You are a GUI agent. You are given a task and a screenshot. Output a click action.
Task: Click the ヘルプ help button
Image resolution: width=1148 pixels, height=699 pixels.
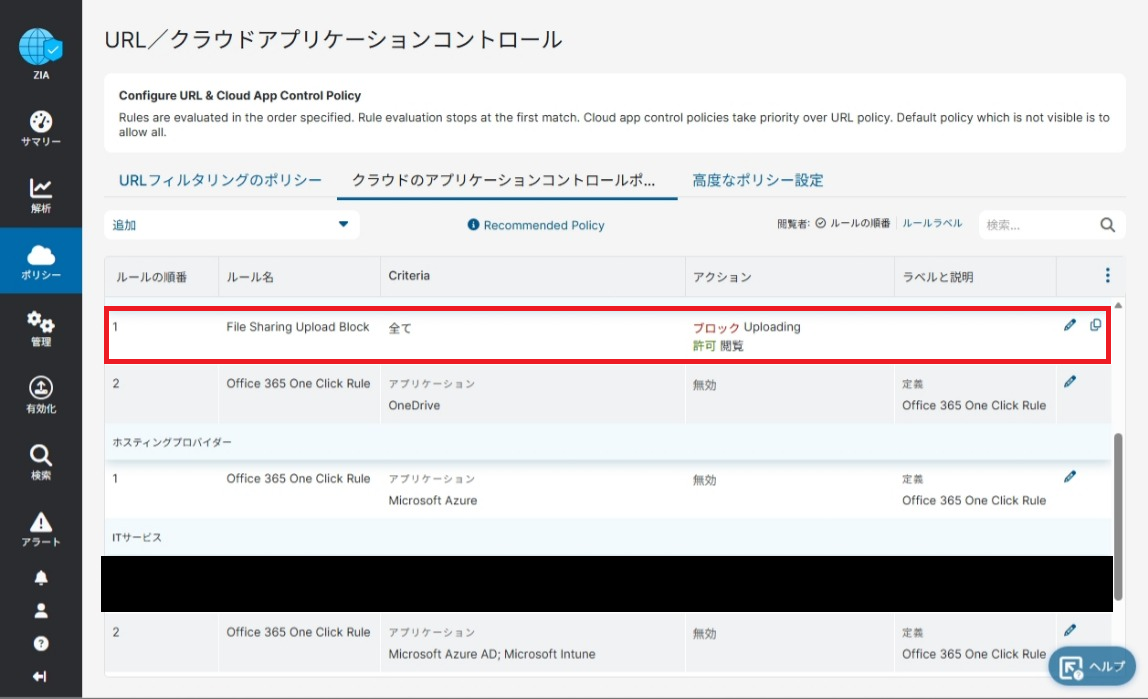(1091, 667)
